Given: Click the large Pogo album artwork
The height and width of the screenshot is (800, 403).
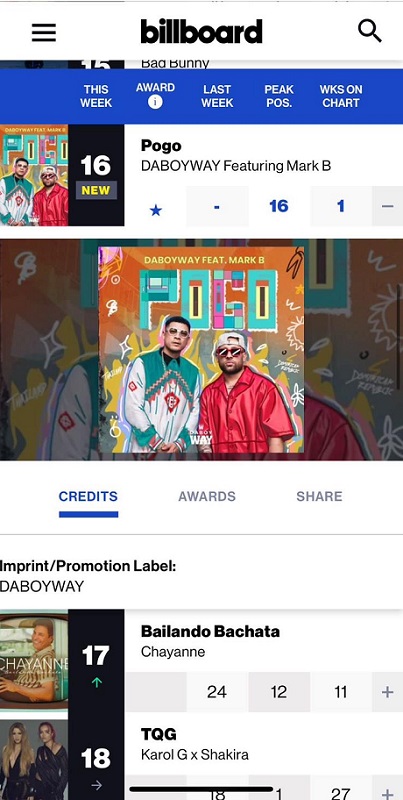Looking at the screenshot, I should pyautogui.click(x=202, y=349).
